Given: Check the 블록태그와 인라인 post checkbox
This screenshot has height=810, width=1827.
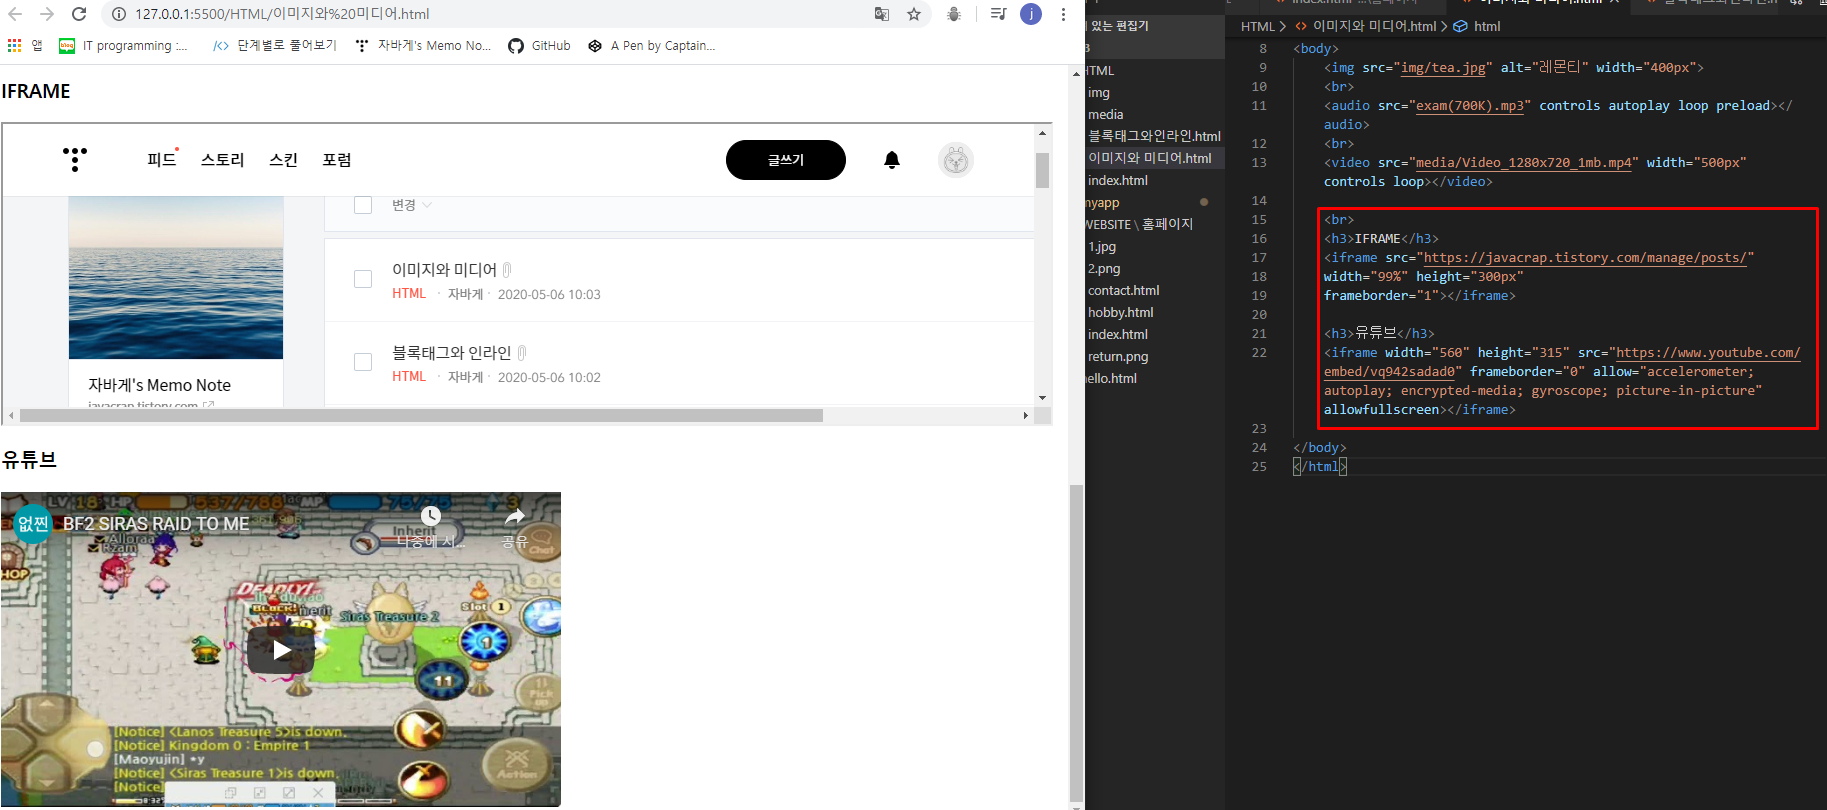Looking at the screenshot, I should pyautogui.click(x=363, y=362).
